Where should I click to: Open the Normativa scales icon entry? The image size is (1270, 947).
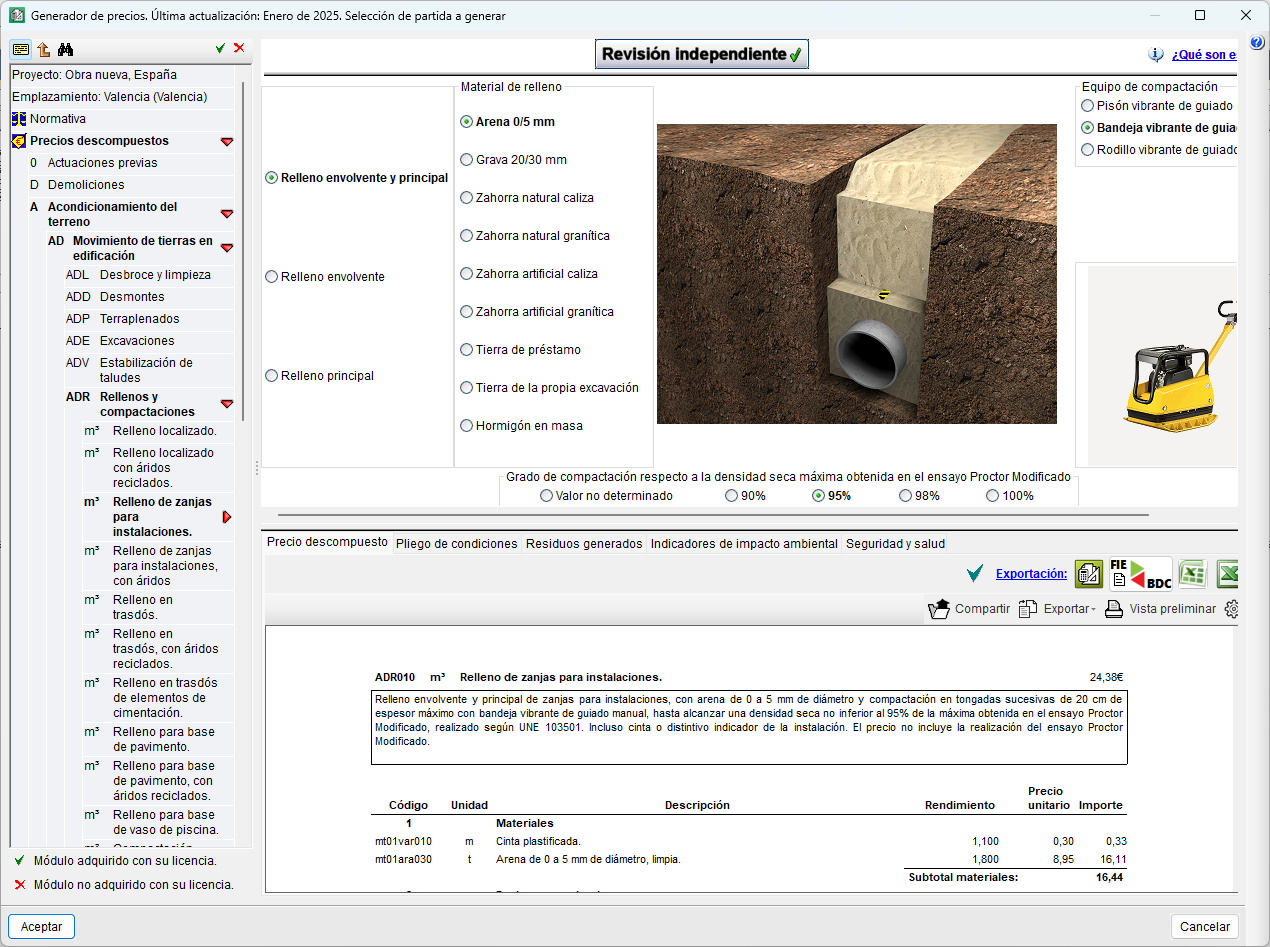[x=19, y=119]
